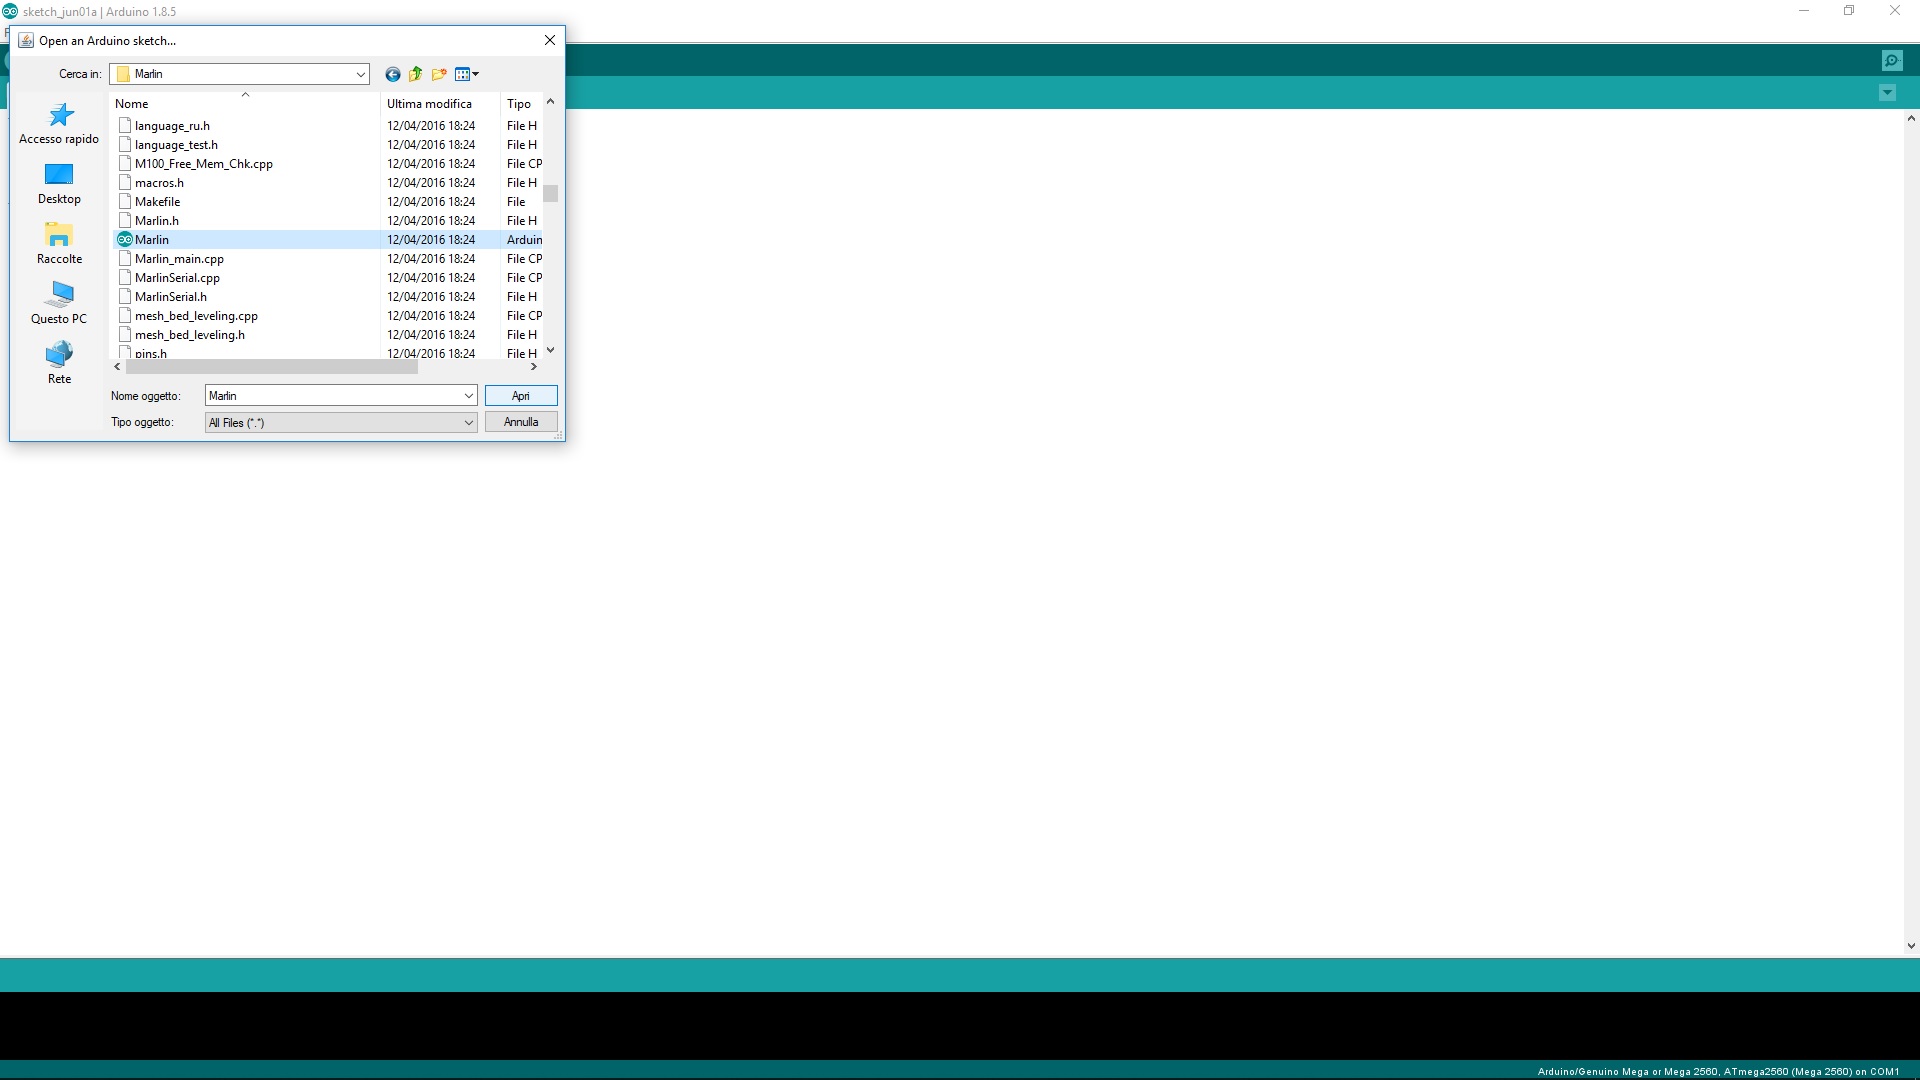1920x1080 pixels.
Task: Select Questo PC in the sidebar
Action: 59,304
